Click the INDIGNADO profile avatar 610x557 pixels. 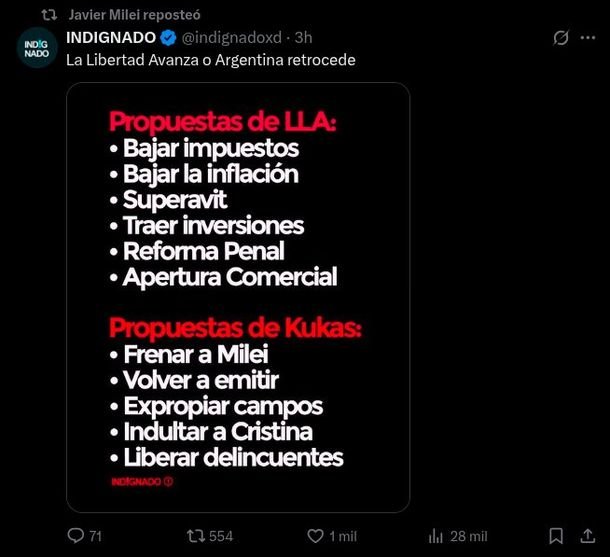pos(37,48)
